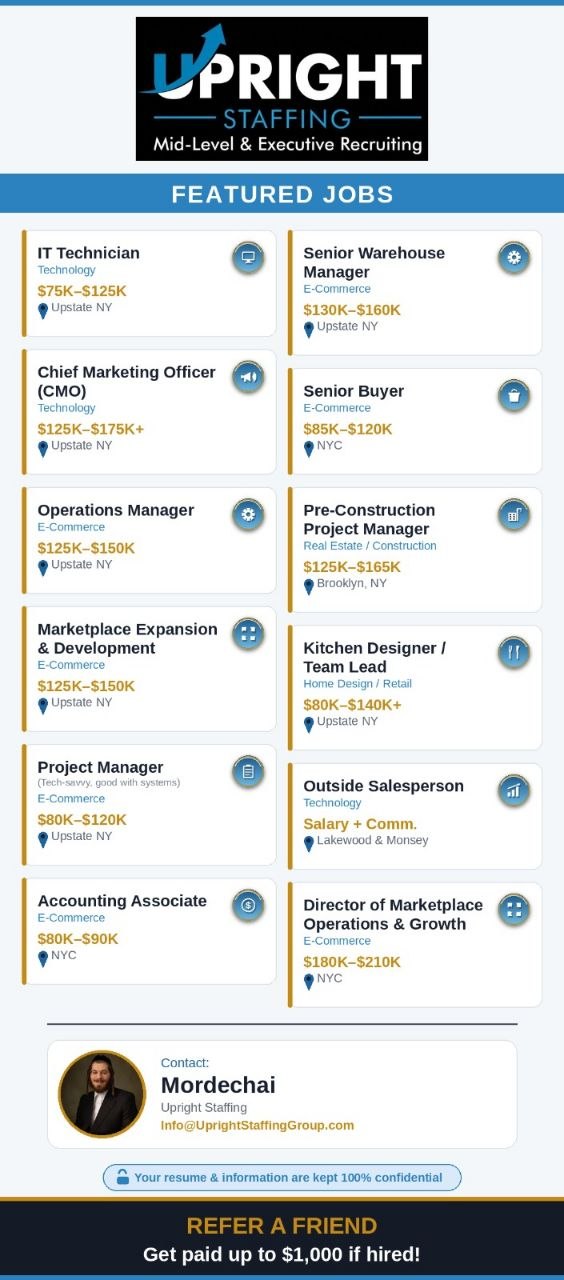564x1280 pixels.
Task: Click the building icon on Pre-Construction Project Manager card
Action: pos(514,515)
